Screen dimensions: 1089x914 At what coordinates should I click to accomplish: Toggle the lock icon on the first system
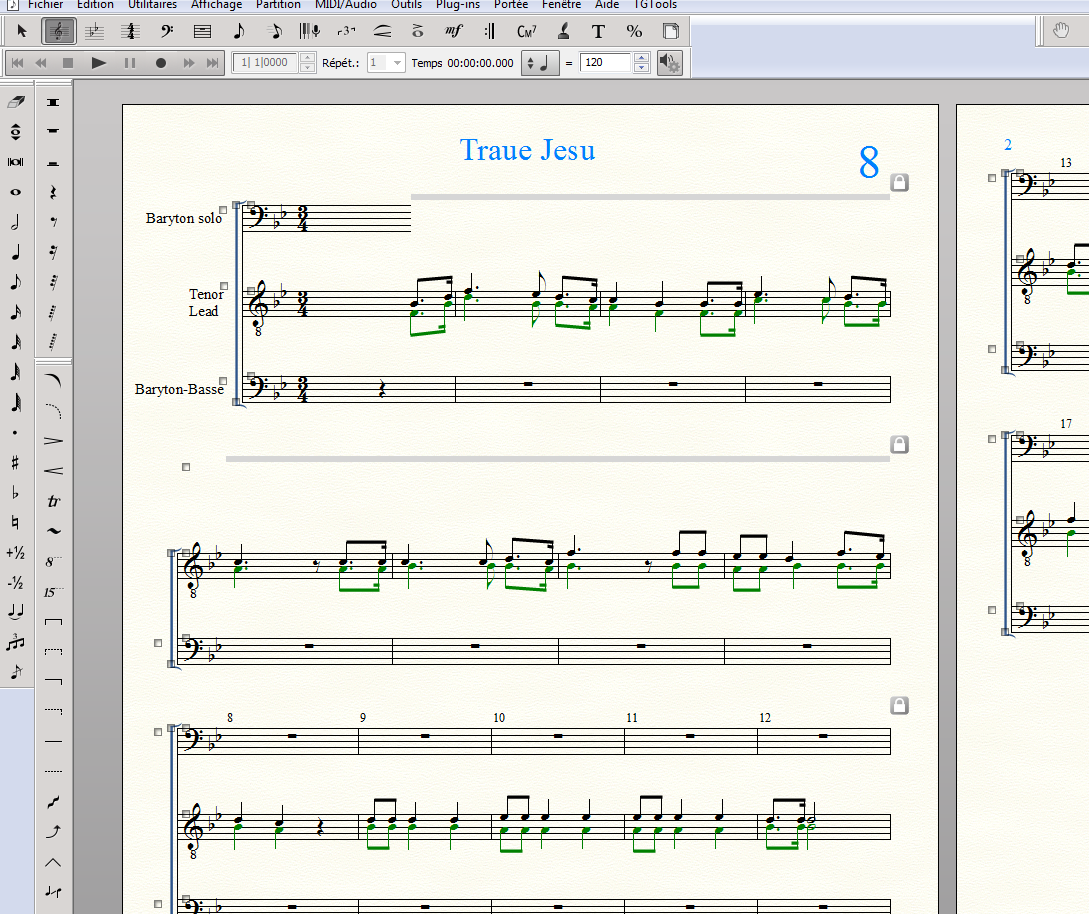[x=899, y=182]
